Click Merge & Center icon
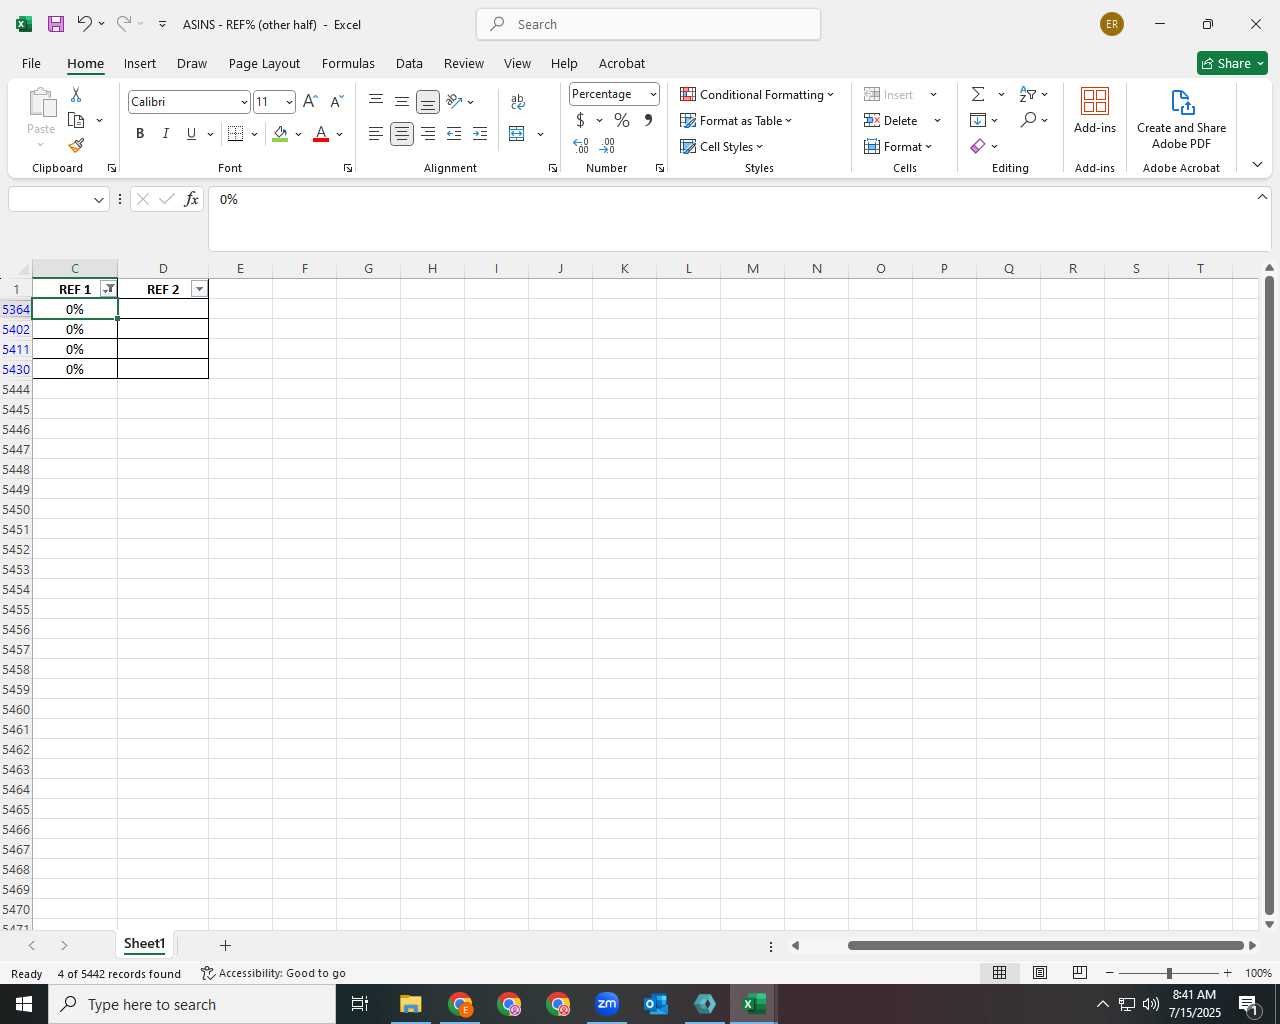1280x1024 pixels. coord(517,134)
